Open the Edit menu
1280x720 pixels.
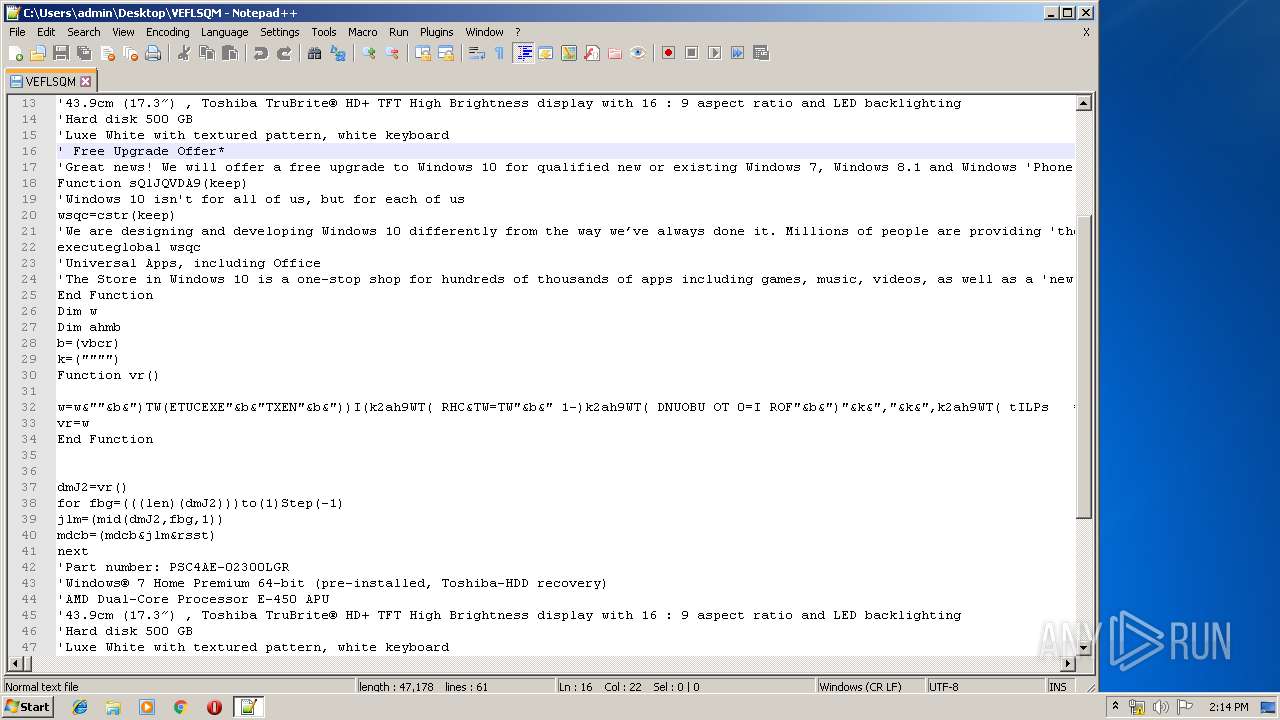(x=46, y=32)
